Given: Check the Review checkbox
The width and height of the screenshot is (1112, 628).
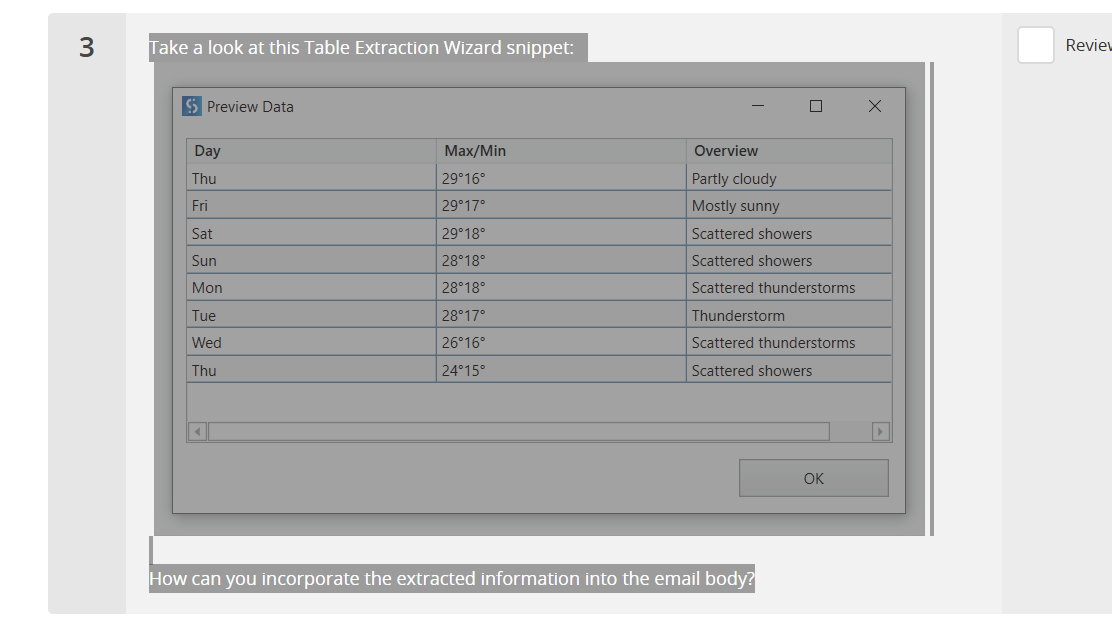Looking at the screenshot, I should pos(1035,45).
